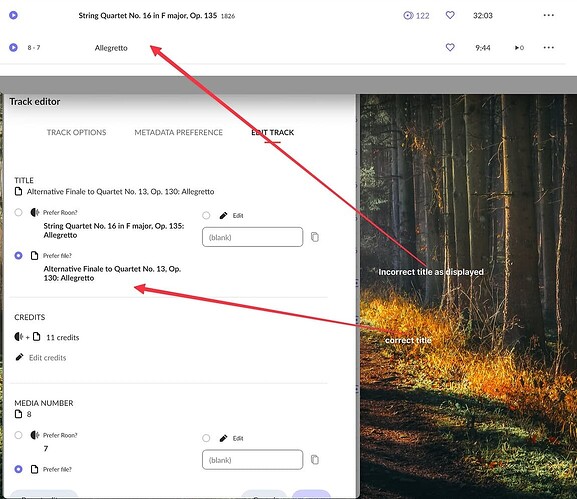Viewport: 577px width, 499px height.
Task: Favorite the String Quartet No. 16 heart icon
Action: click(450, 15)
